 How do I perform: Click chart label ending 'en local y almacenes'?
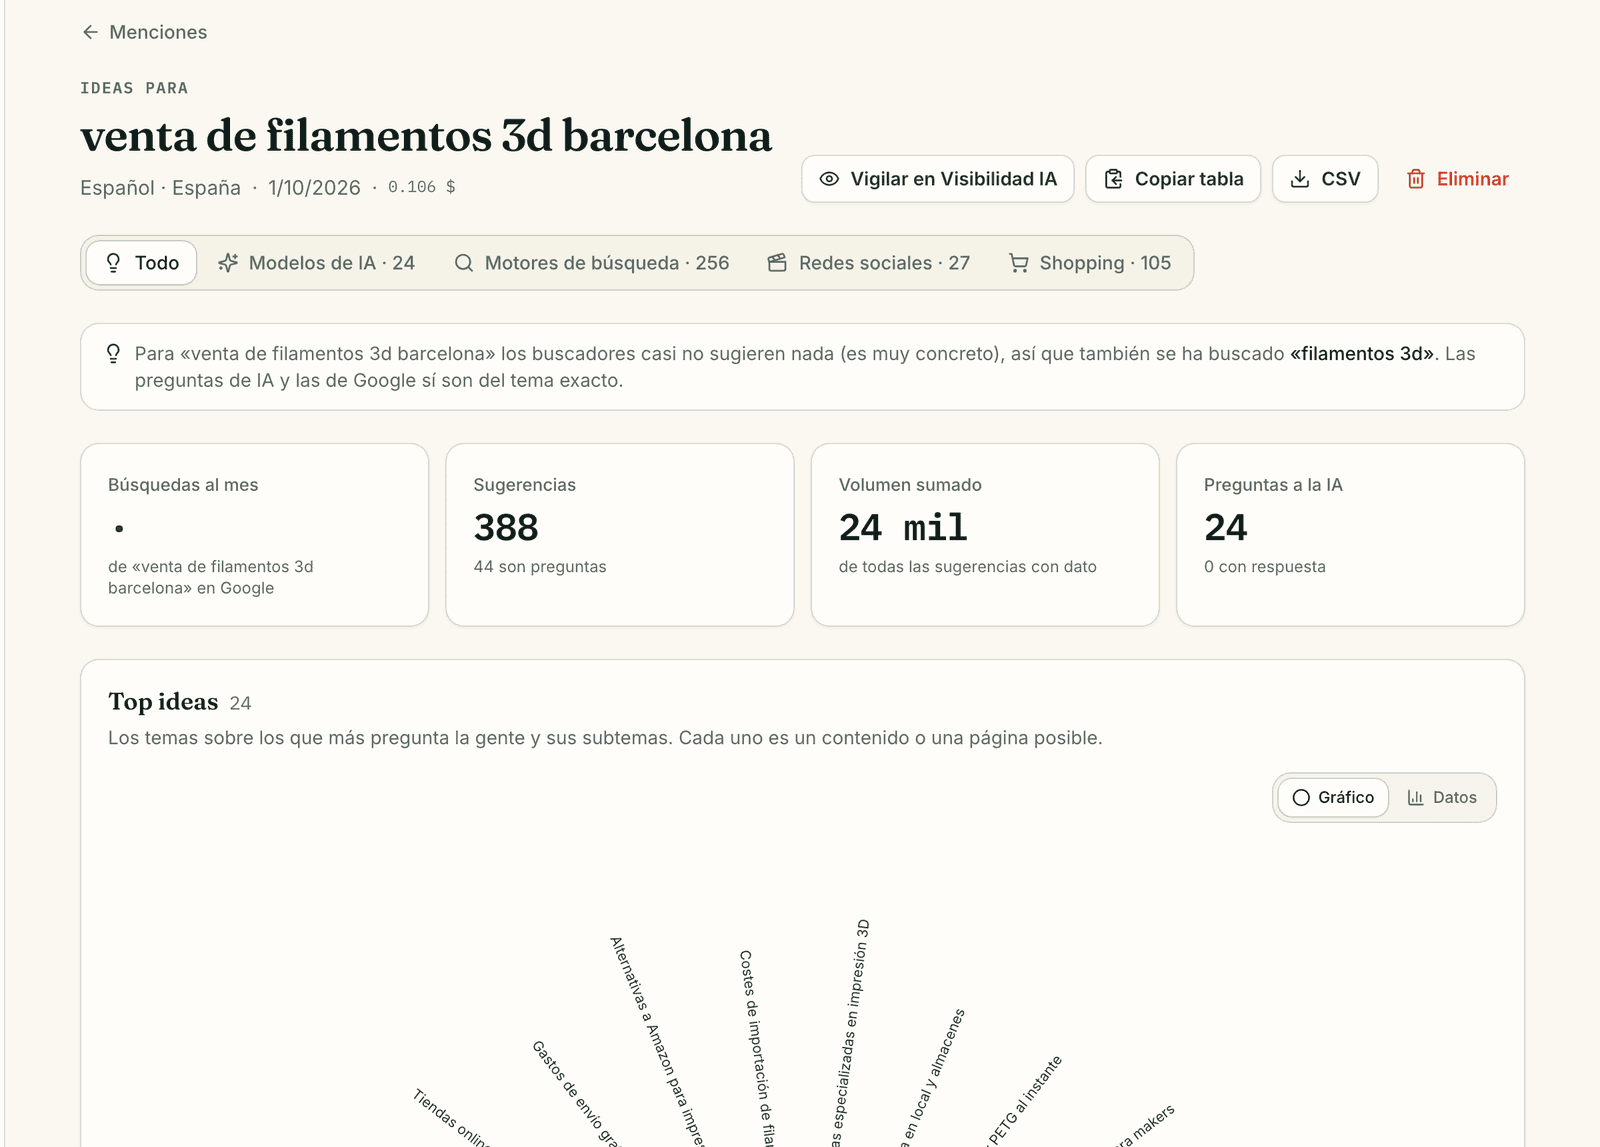(x=932, y=1077)
